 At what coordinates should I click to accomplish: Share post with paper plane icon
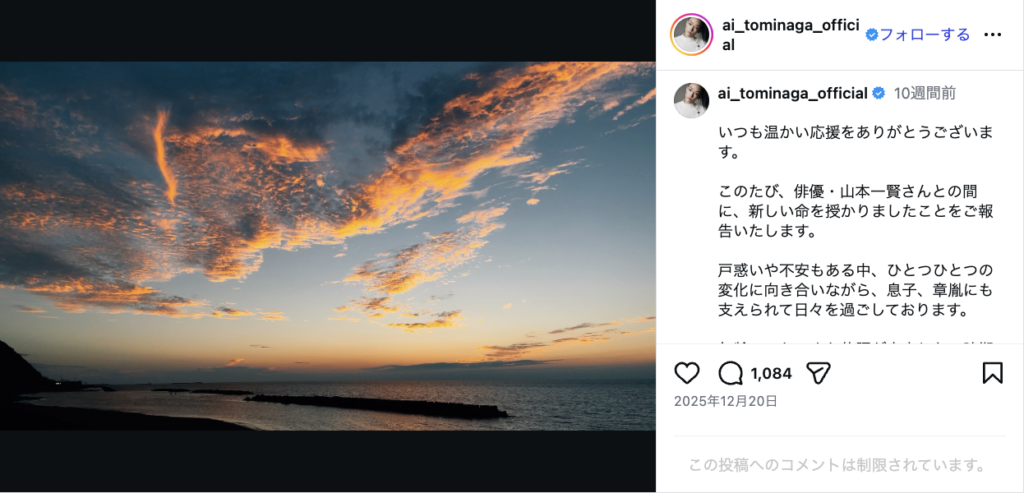(818, 374)
